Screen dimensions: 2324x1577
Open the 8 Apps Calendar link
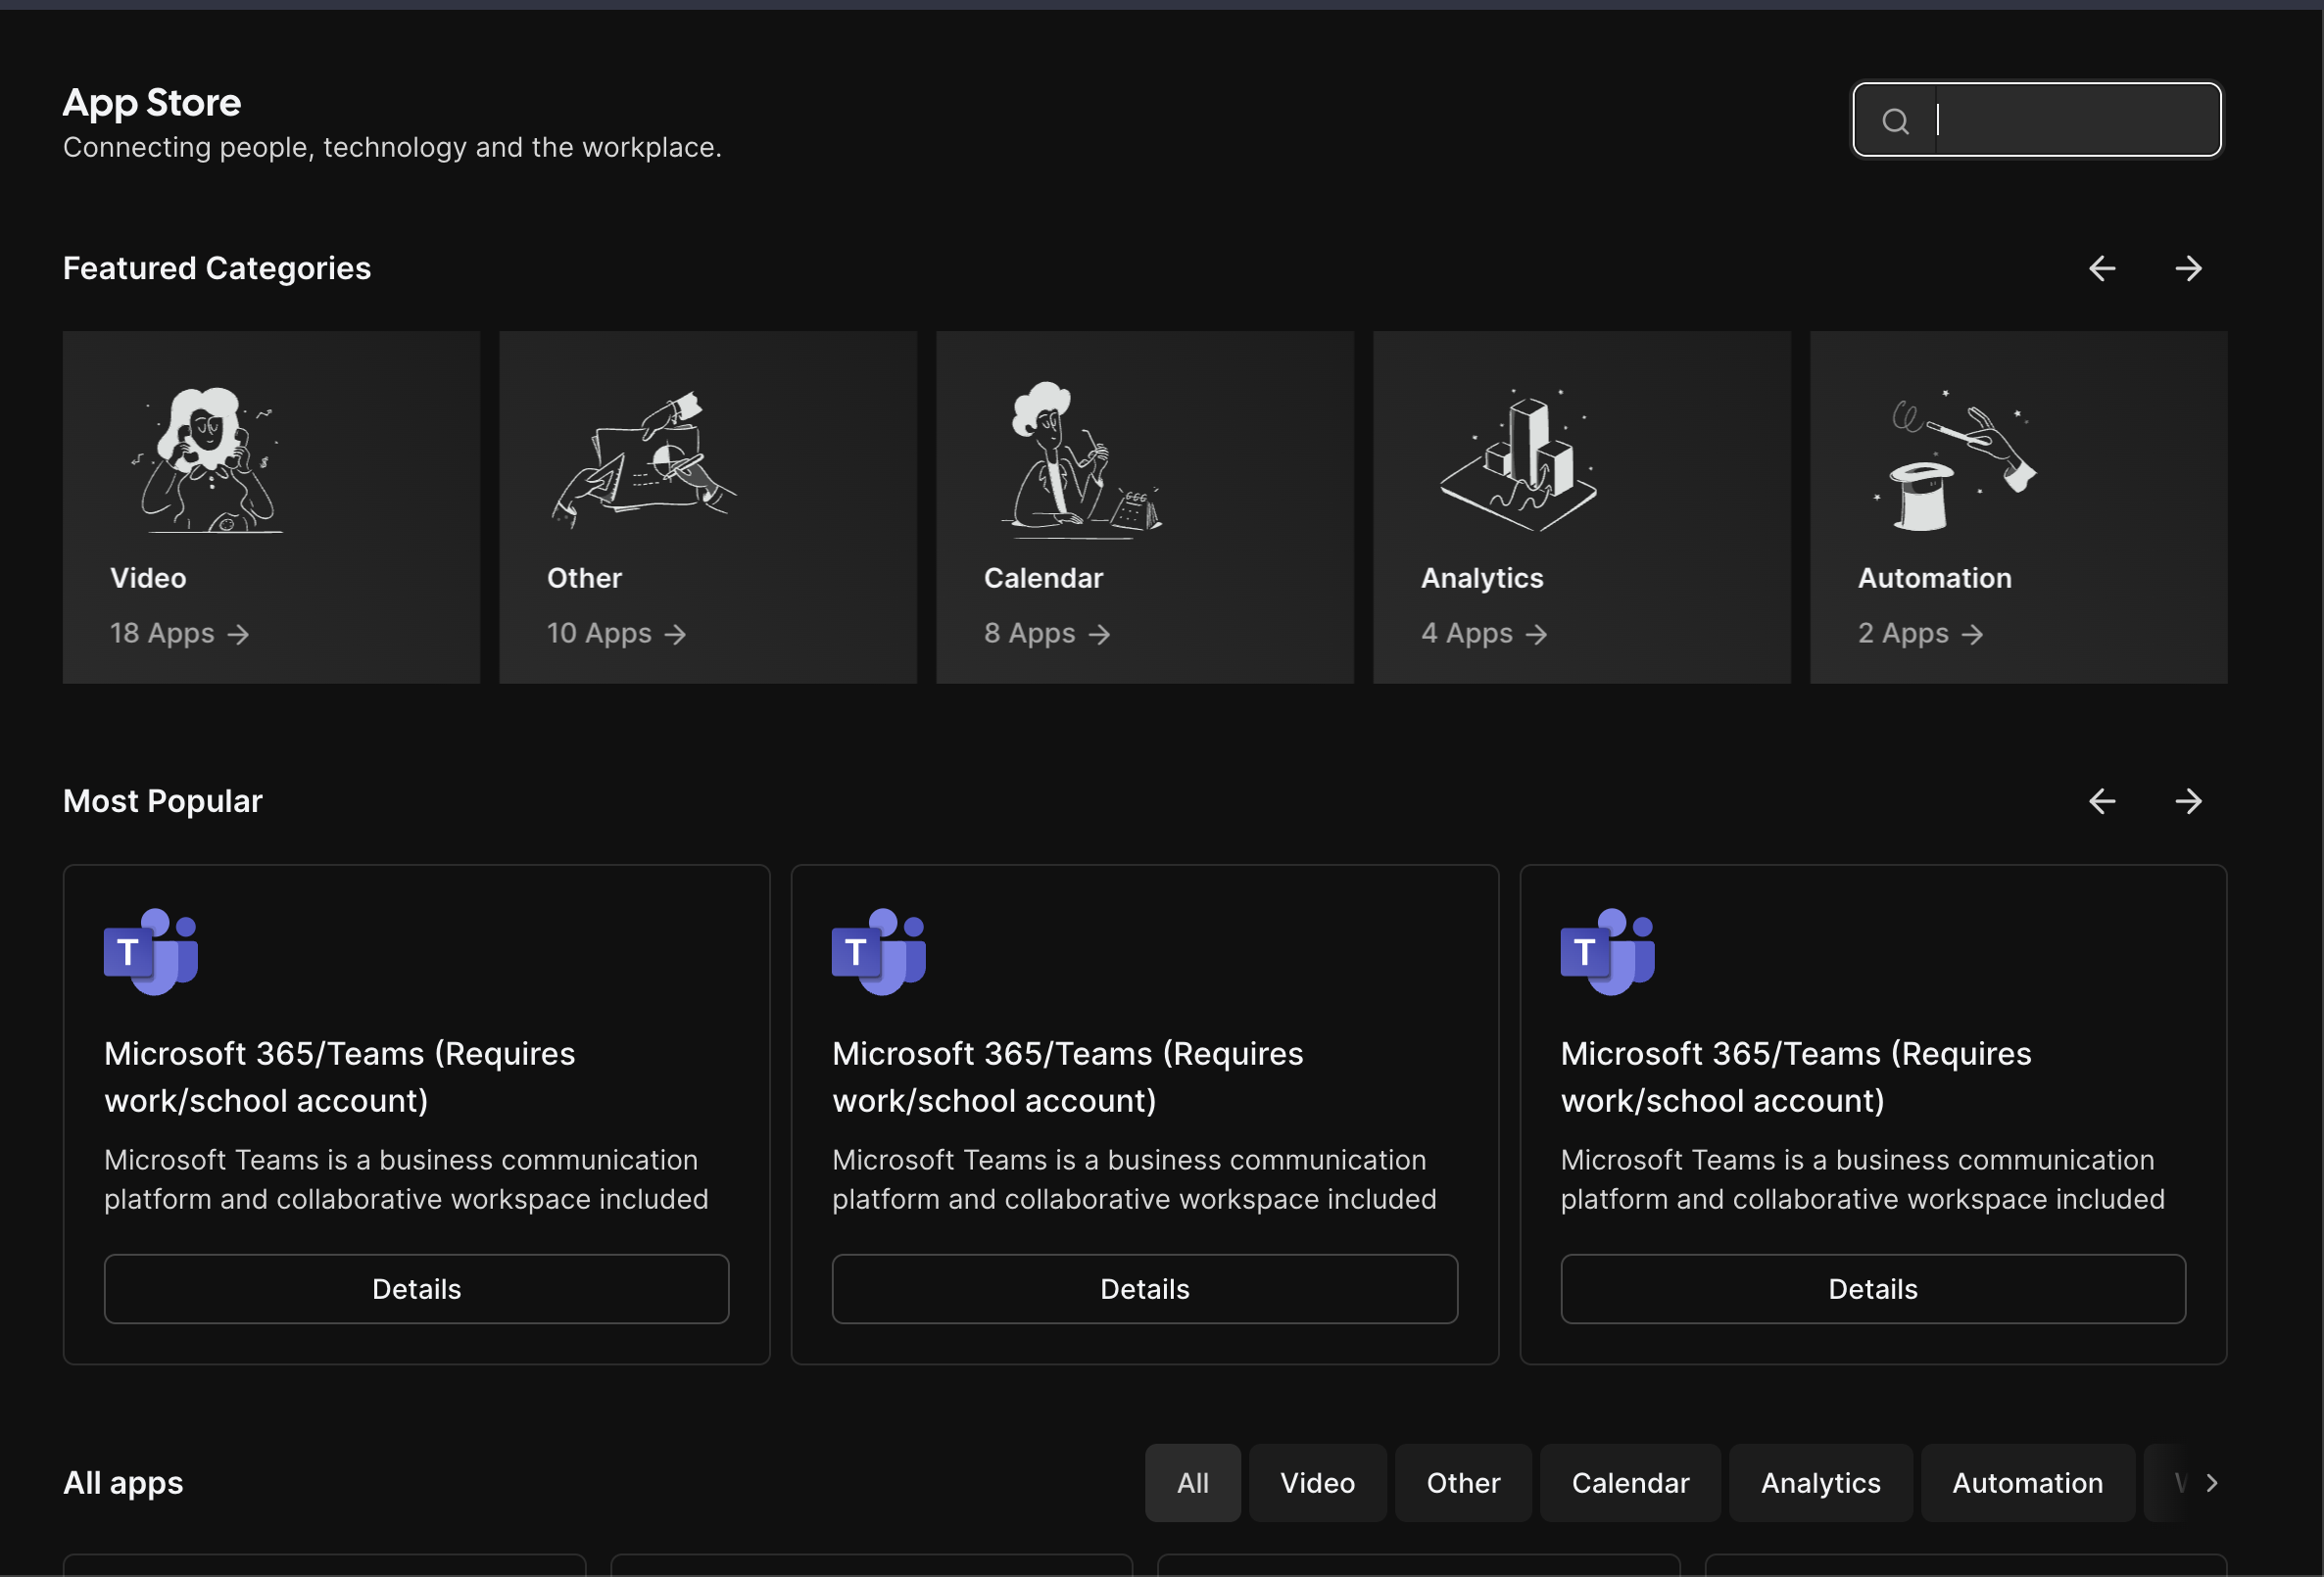[x=1046, y=633]
